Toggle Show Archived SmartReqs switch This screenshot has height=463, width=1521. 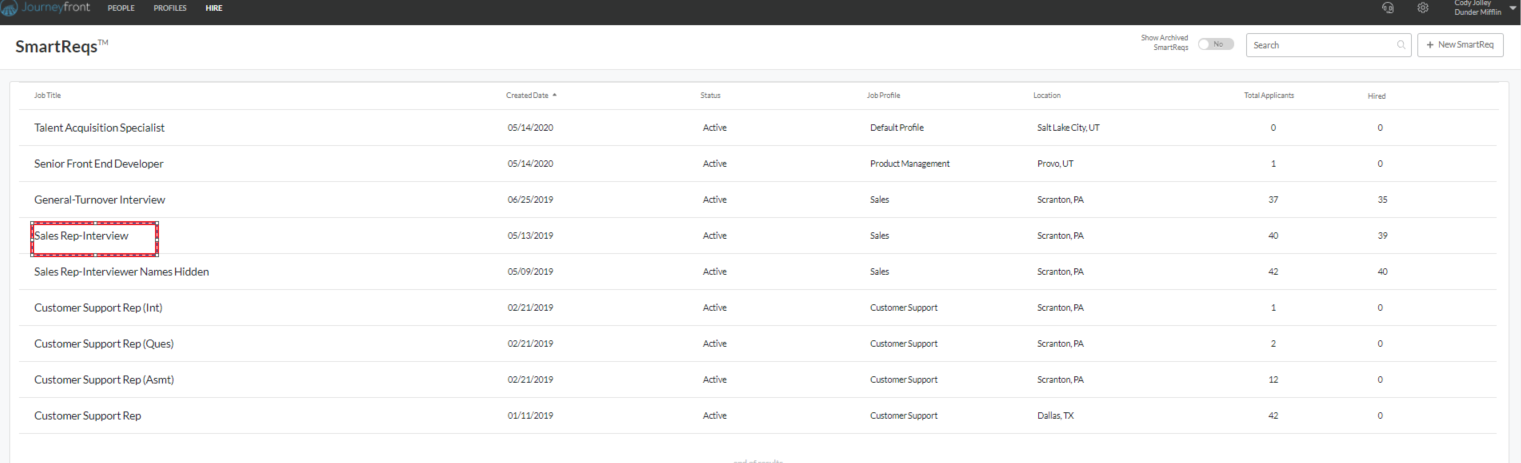pyautogui.click(x=1215, y=44)
